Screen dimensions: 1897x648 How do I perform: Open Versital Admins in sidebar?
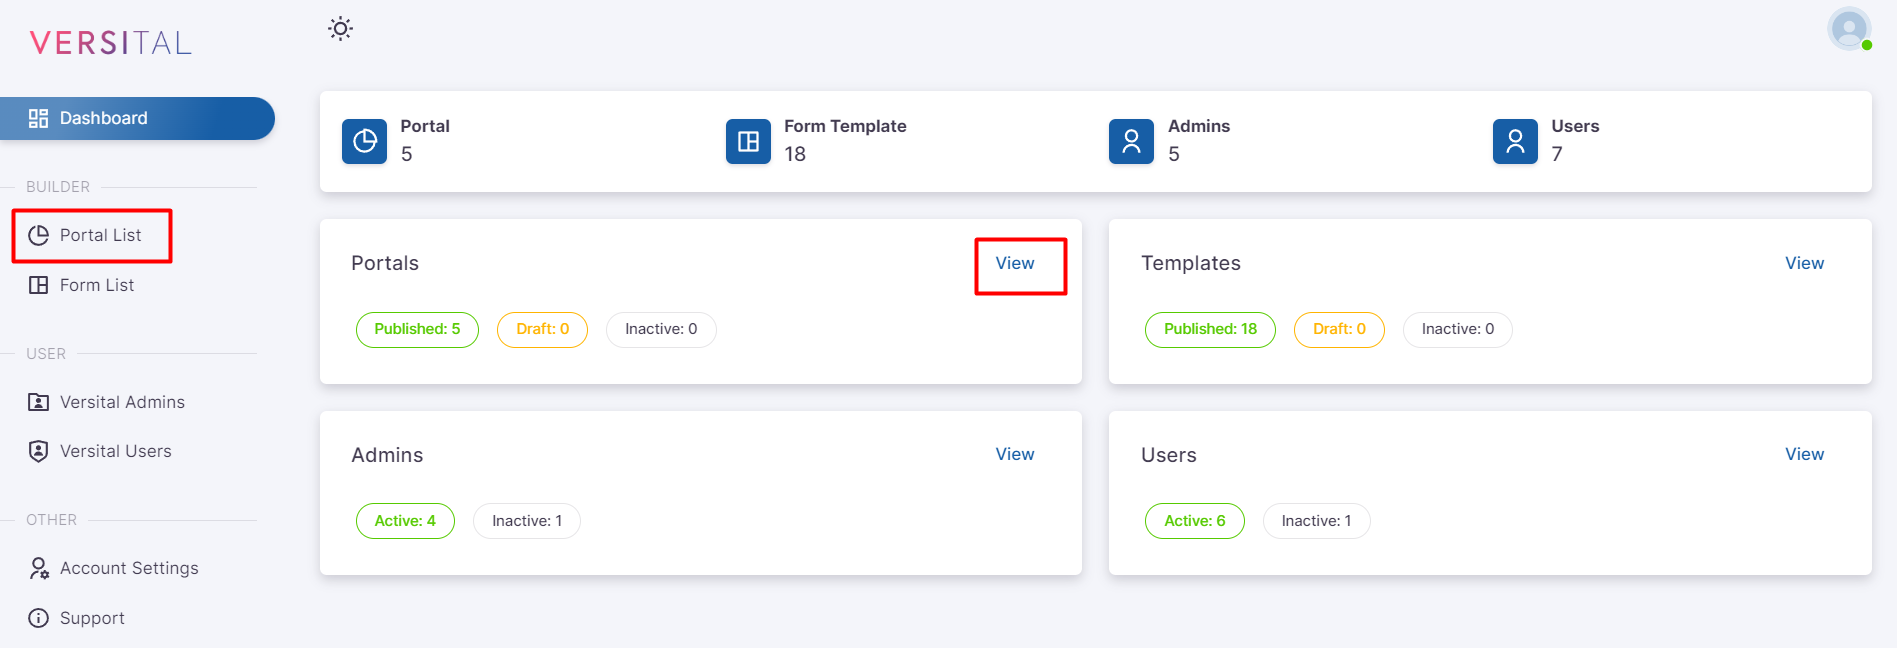point(122,402)
